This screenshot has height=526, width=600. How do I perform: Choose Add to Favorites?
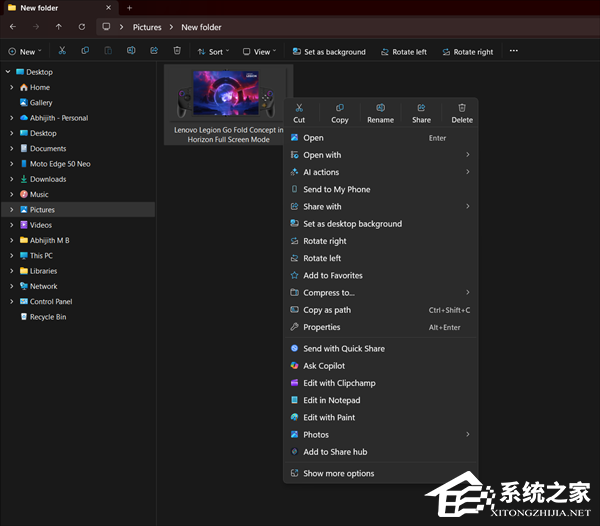[380, 275]
